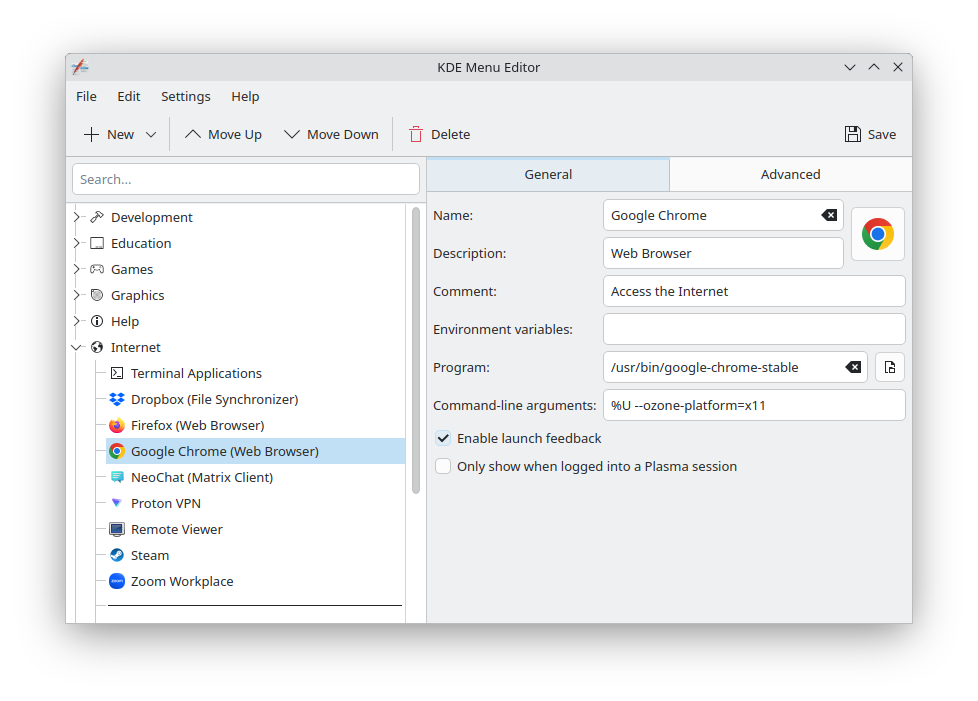Click the Proton VPN icon
978x701 pixels.
click(117, 503)
